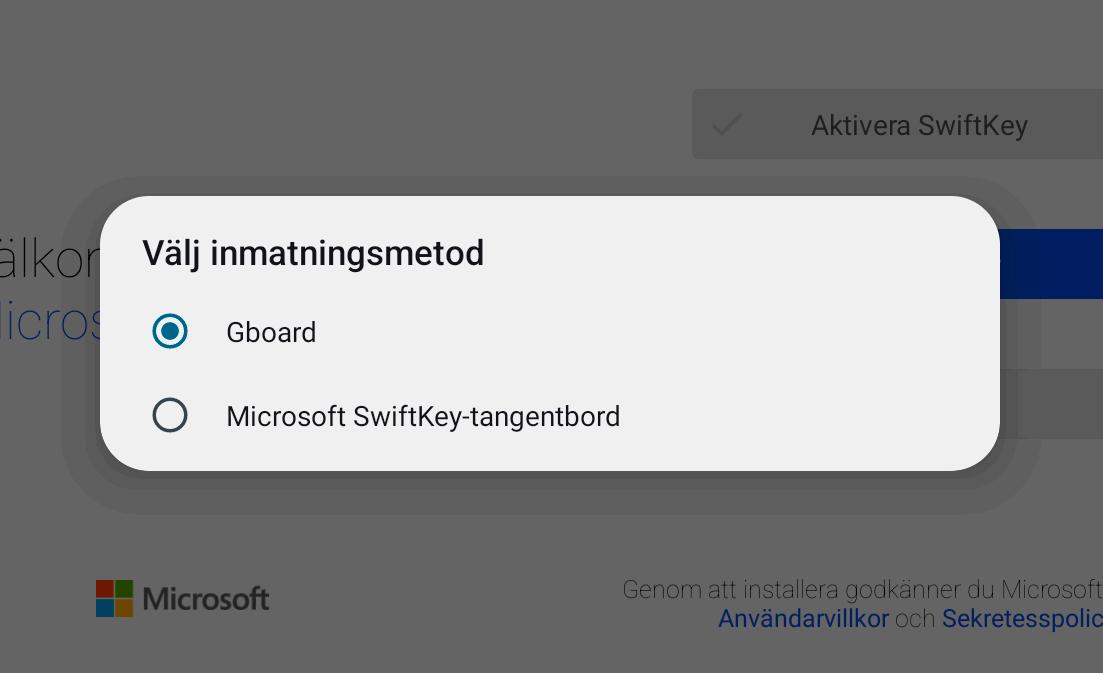Click the Genom att installera disclaimer text

pos(860,590)
